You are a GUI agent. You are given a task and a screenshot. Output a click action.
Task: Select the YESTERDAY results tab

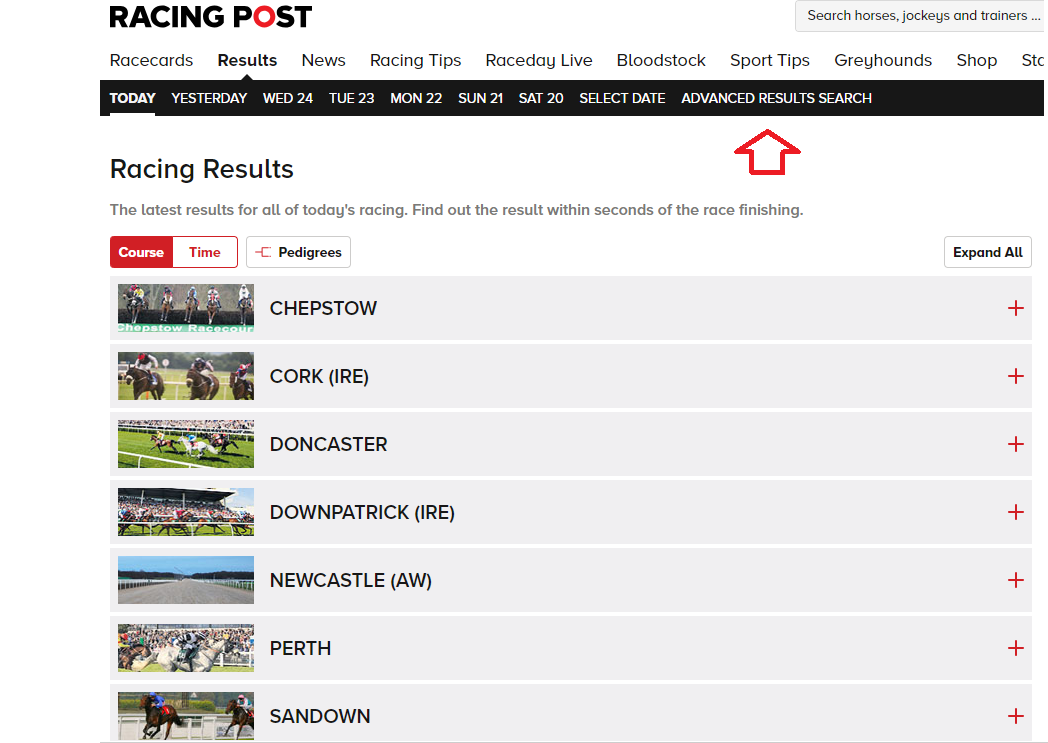(x=209, y=98)
